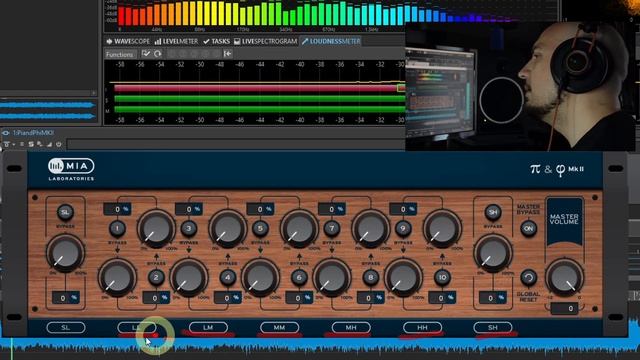Screen dimensions: 640x360
Task: Open the small dropdown arrow under the plugin eye icon
Action: [13, 144]
